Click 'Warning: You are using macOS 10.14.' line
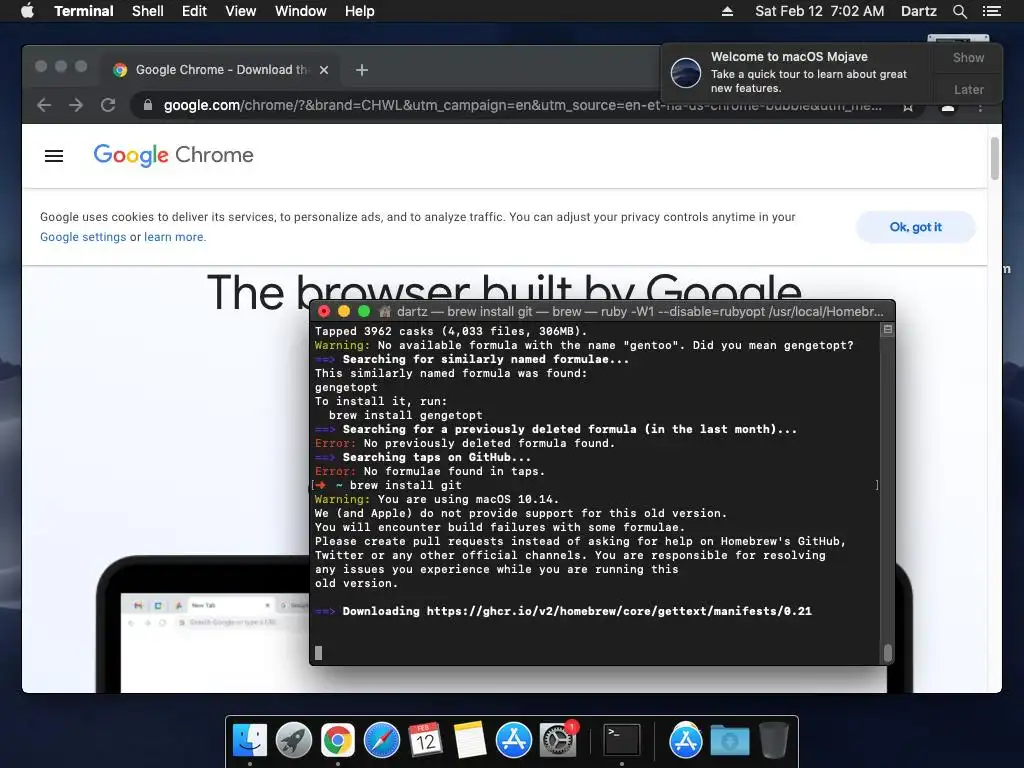Screen dimensions: 1024x768 tap(436, 500)
